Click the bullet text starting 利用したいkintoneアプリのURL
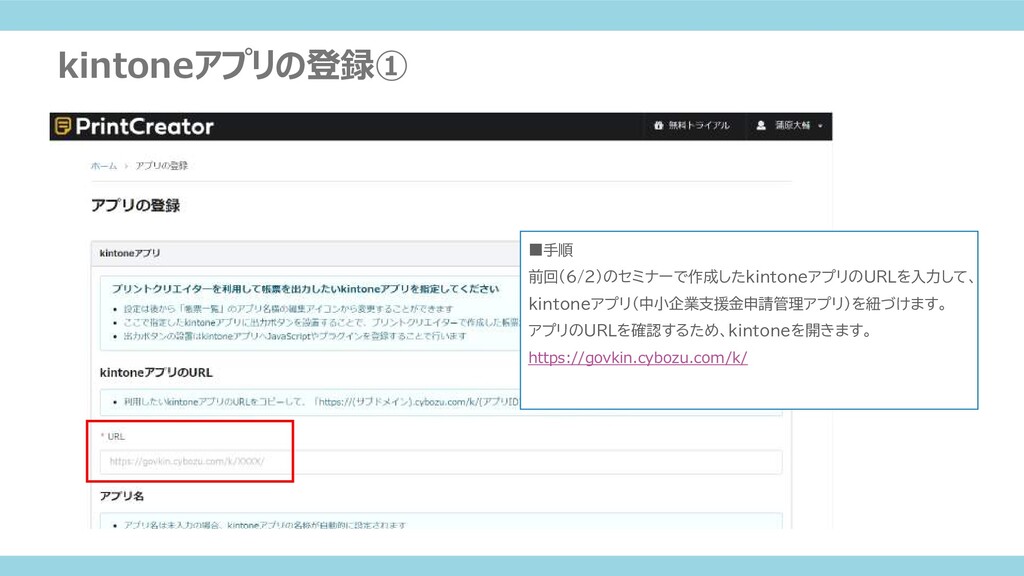Screen dimensions: 1024x576 tap(321, 402)
